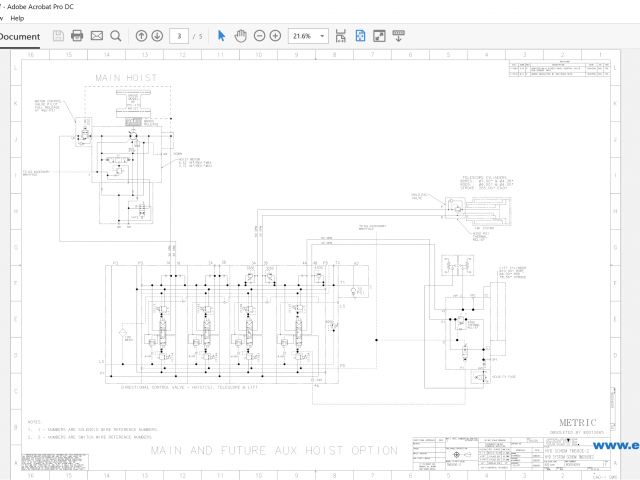This screenshot has width=640, height=480.
Task: Go to next page arrow
Action: pyautogui.click(x=157, y=36)
